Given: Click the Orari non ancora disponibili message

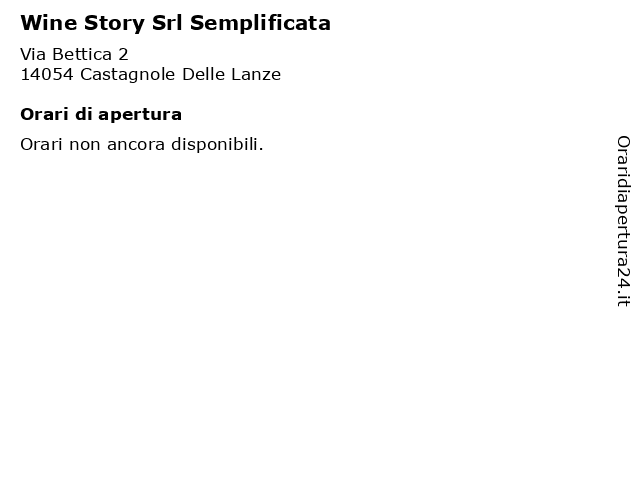Looking at the screenshot, I should pos(142,144).
